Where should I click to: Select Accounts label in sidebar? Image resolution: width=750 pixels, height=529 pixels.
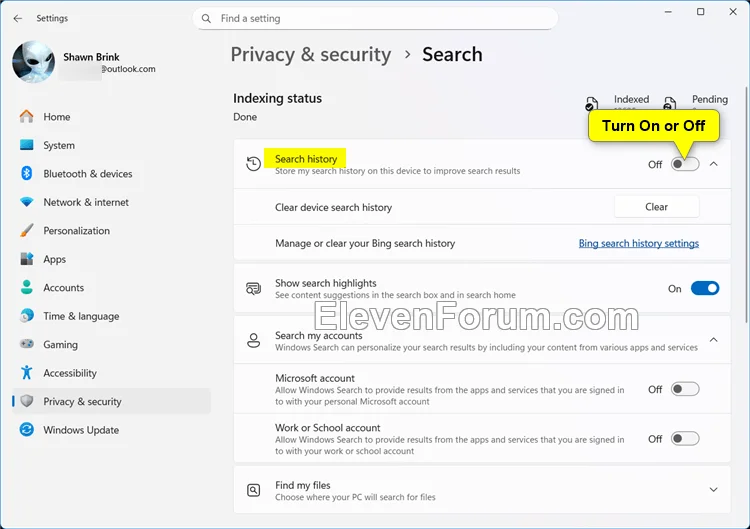(64, 287)
